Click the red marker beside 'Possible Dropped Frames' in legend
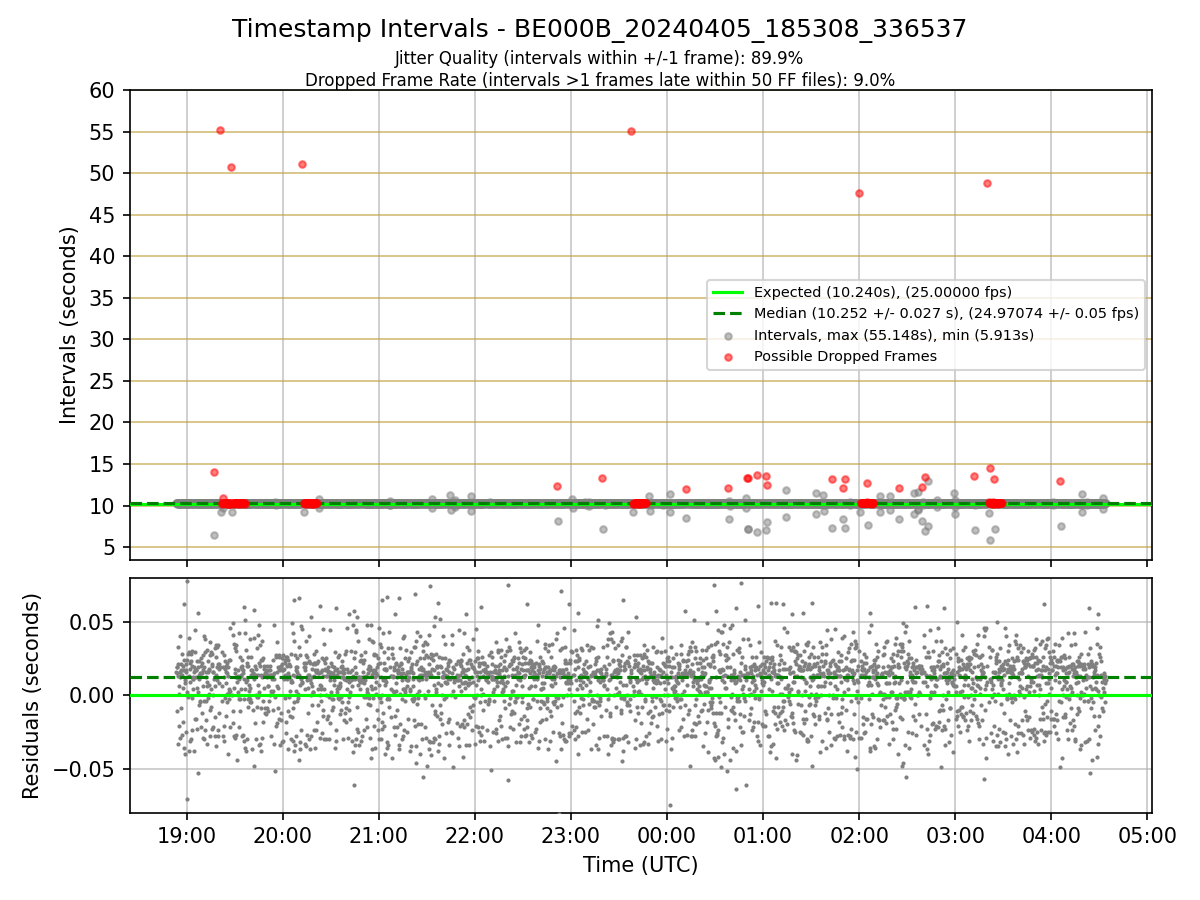 [x=729, y=357]
